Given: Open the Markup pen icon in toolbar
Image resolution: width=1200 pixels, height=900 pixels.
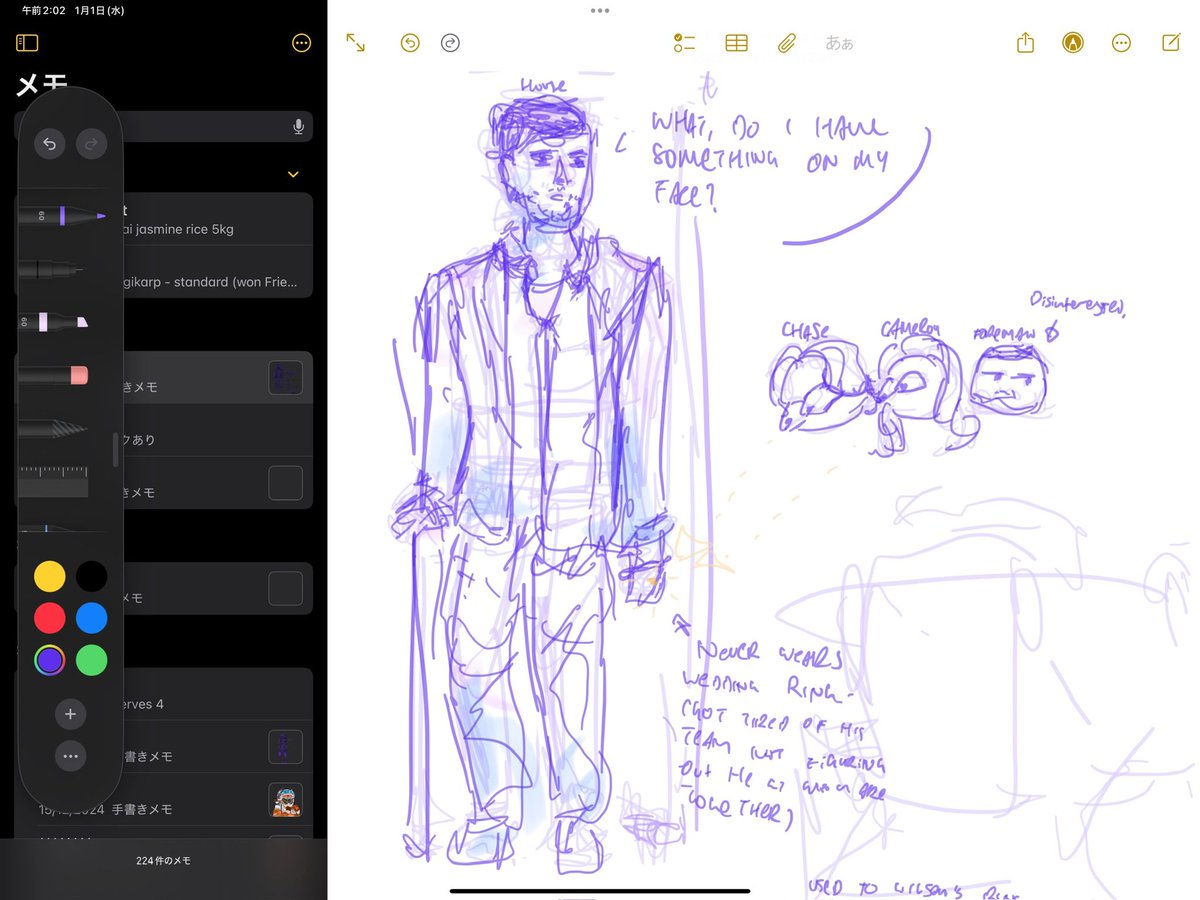Looking at the screenshot, I should 1073,43.
